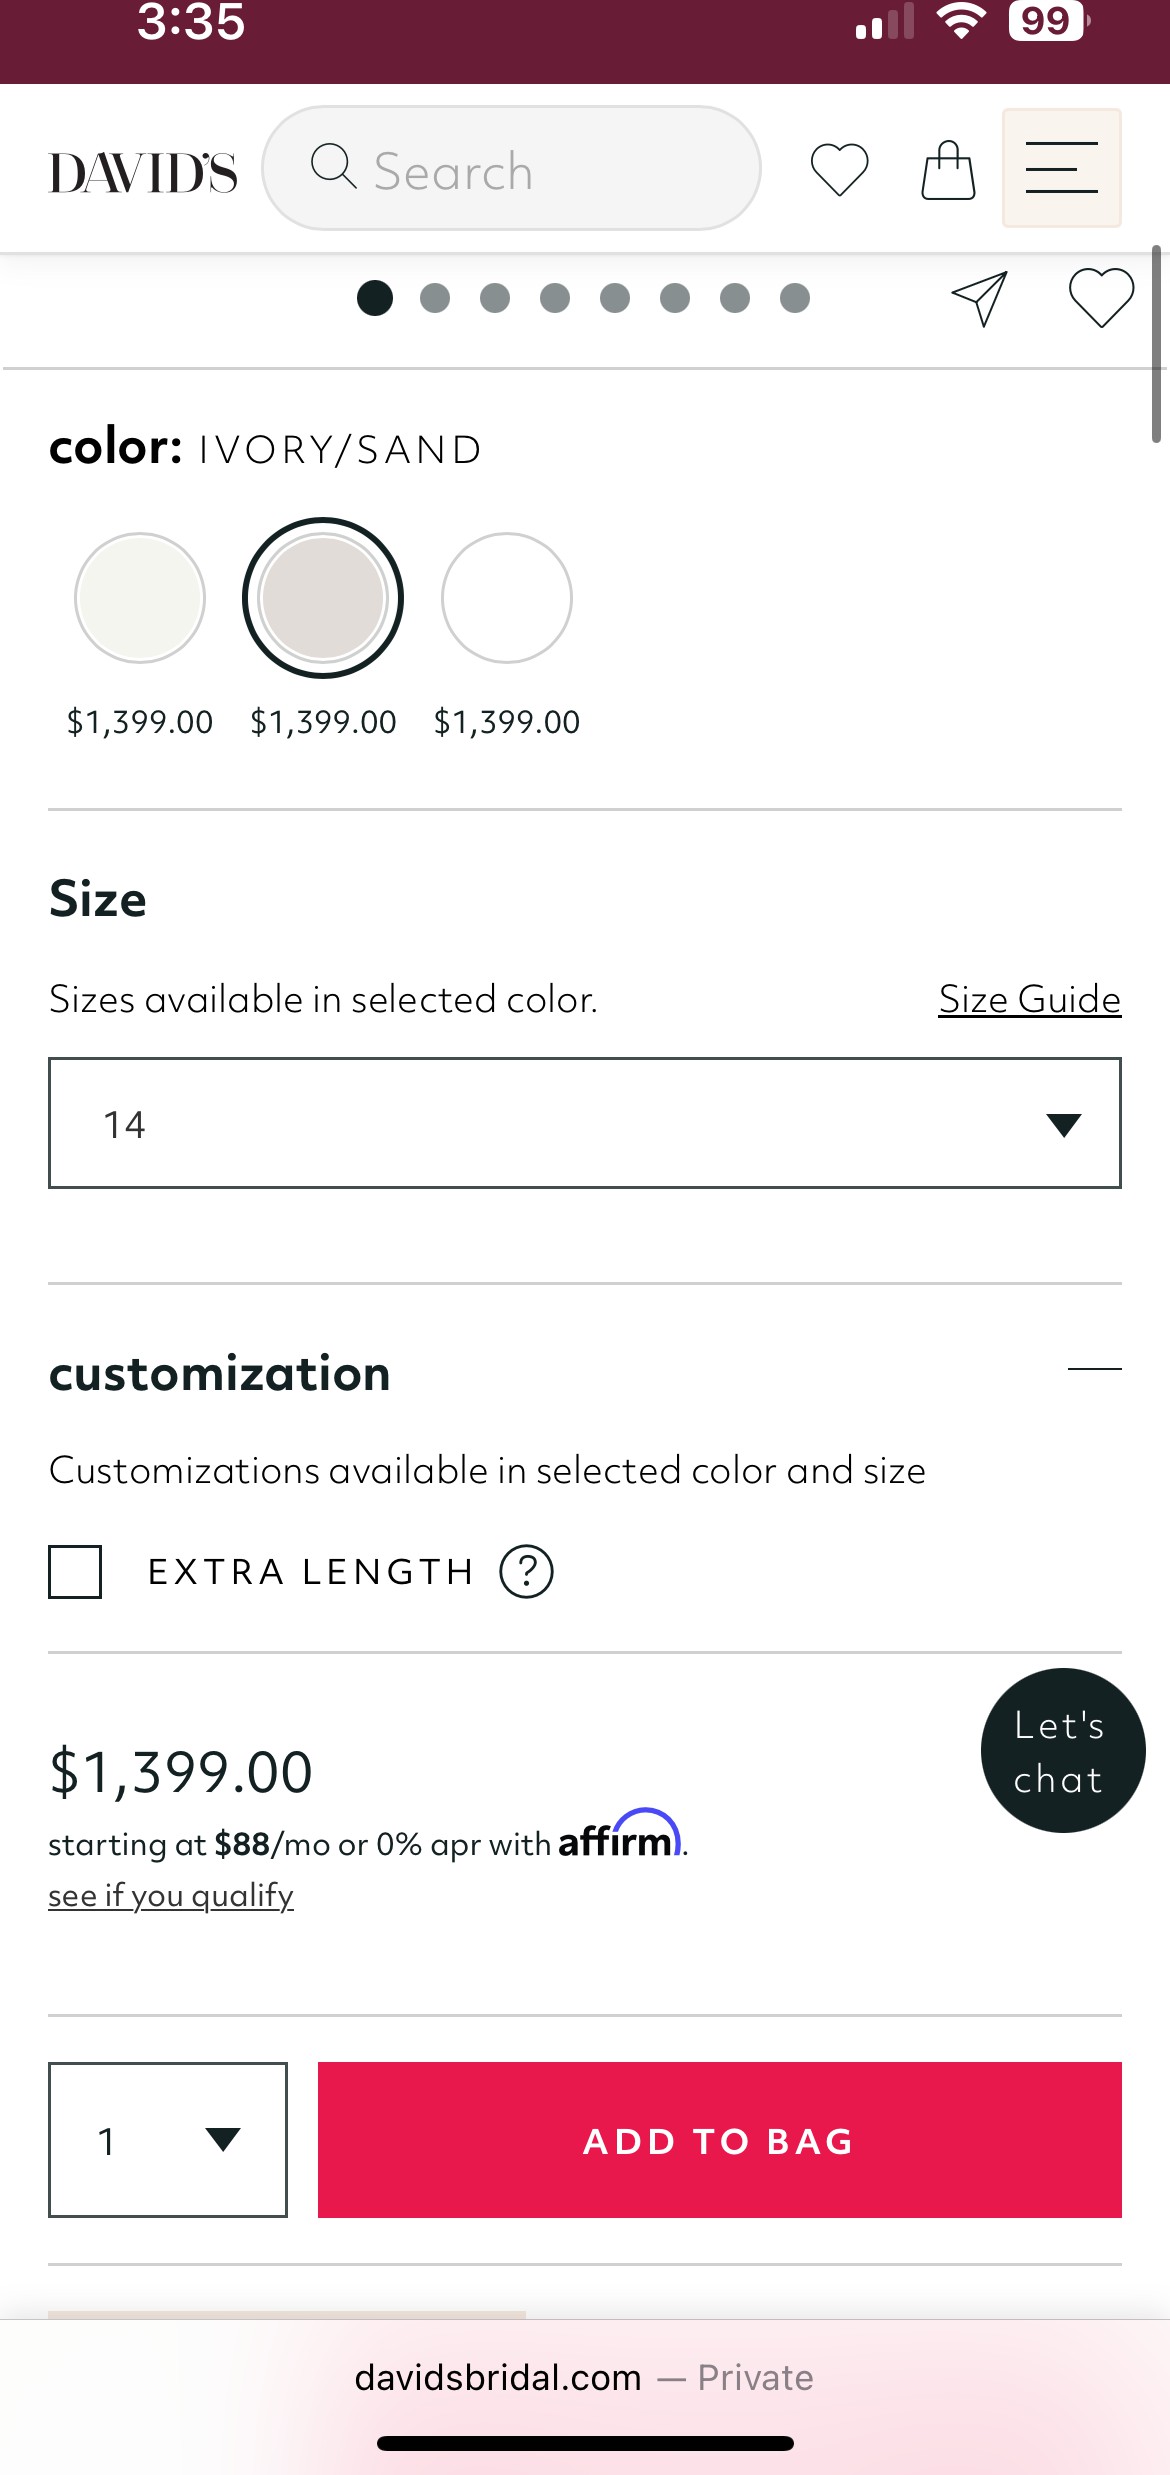
Task: Collapse the customization section
Action: tap(1094, 1368)
